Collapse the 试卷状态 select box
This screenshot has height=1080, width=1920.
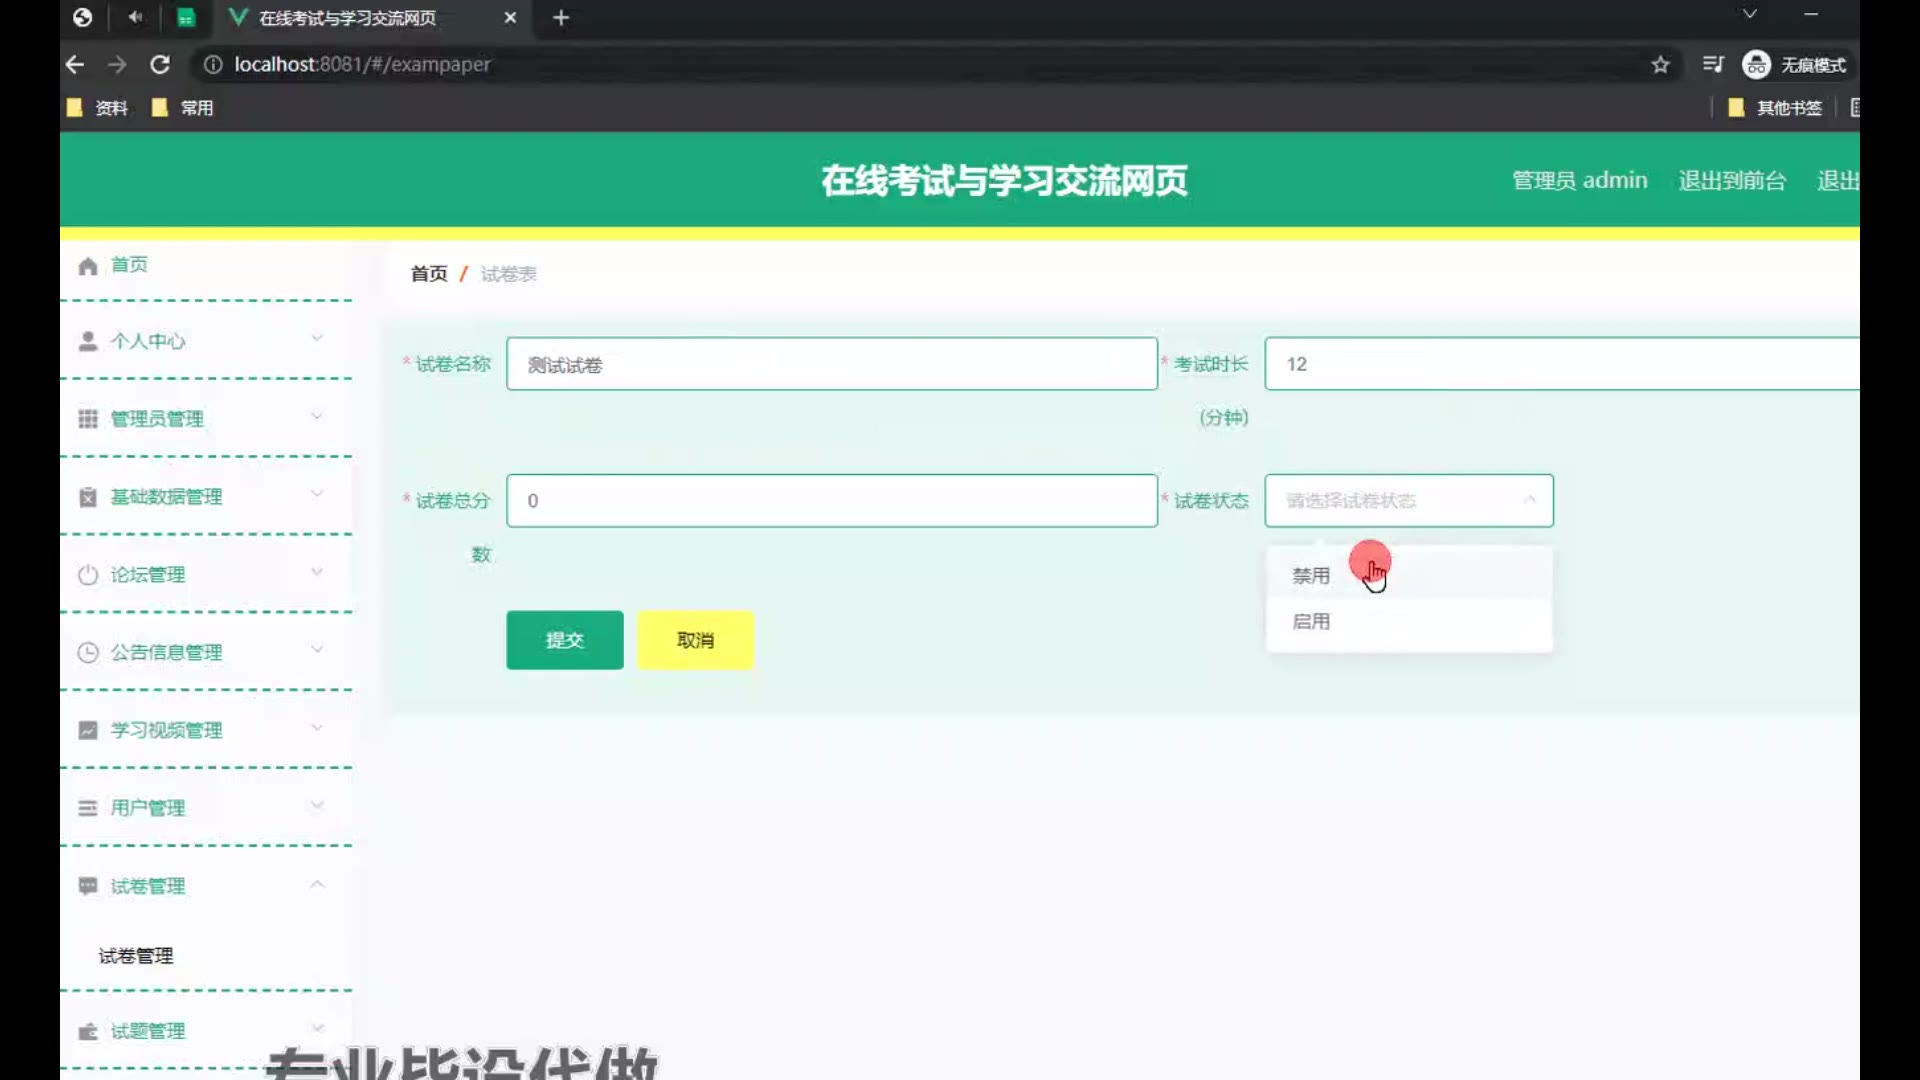(1529, 500)
